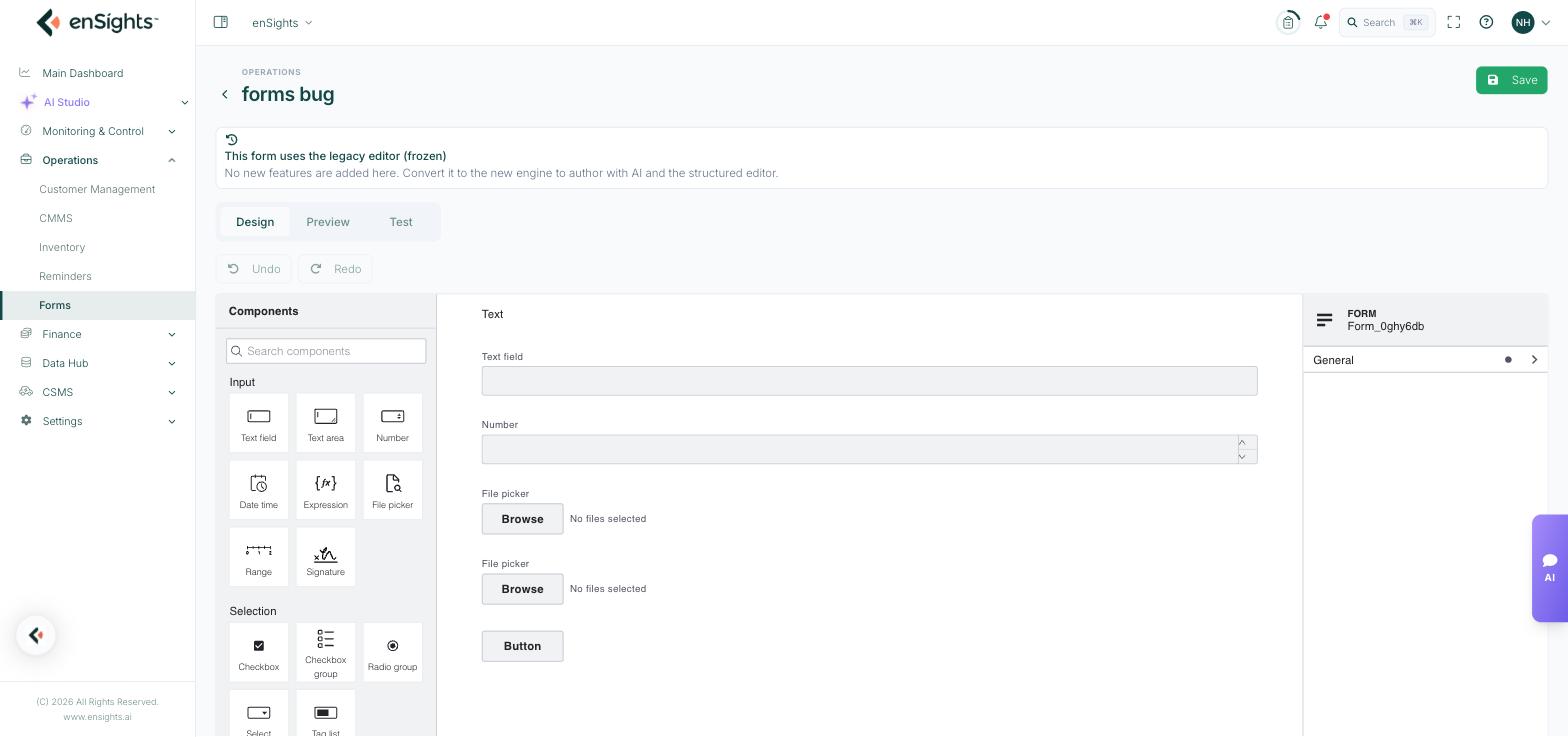
Task: Go back using the arrow beside forms bug
Action: tap(225, 94)
